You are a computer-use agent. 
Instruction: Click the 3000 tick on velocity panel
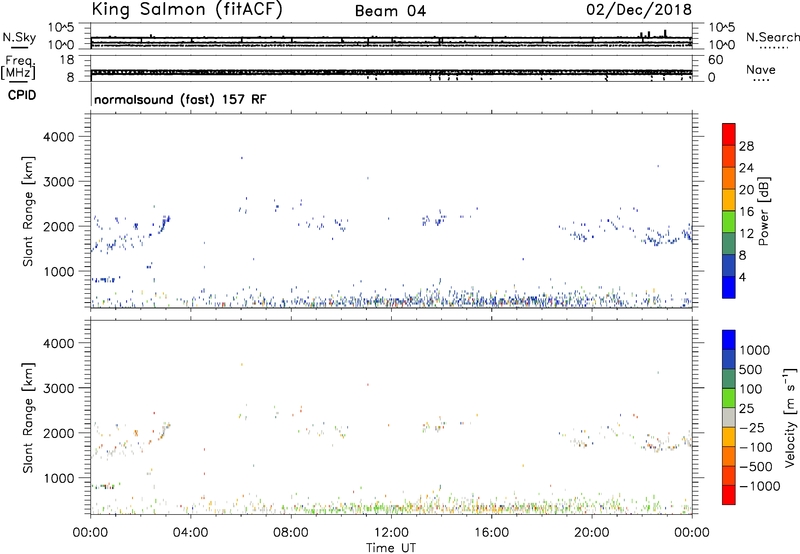click(59, 388)
